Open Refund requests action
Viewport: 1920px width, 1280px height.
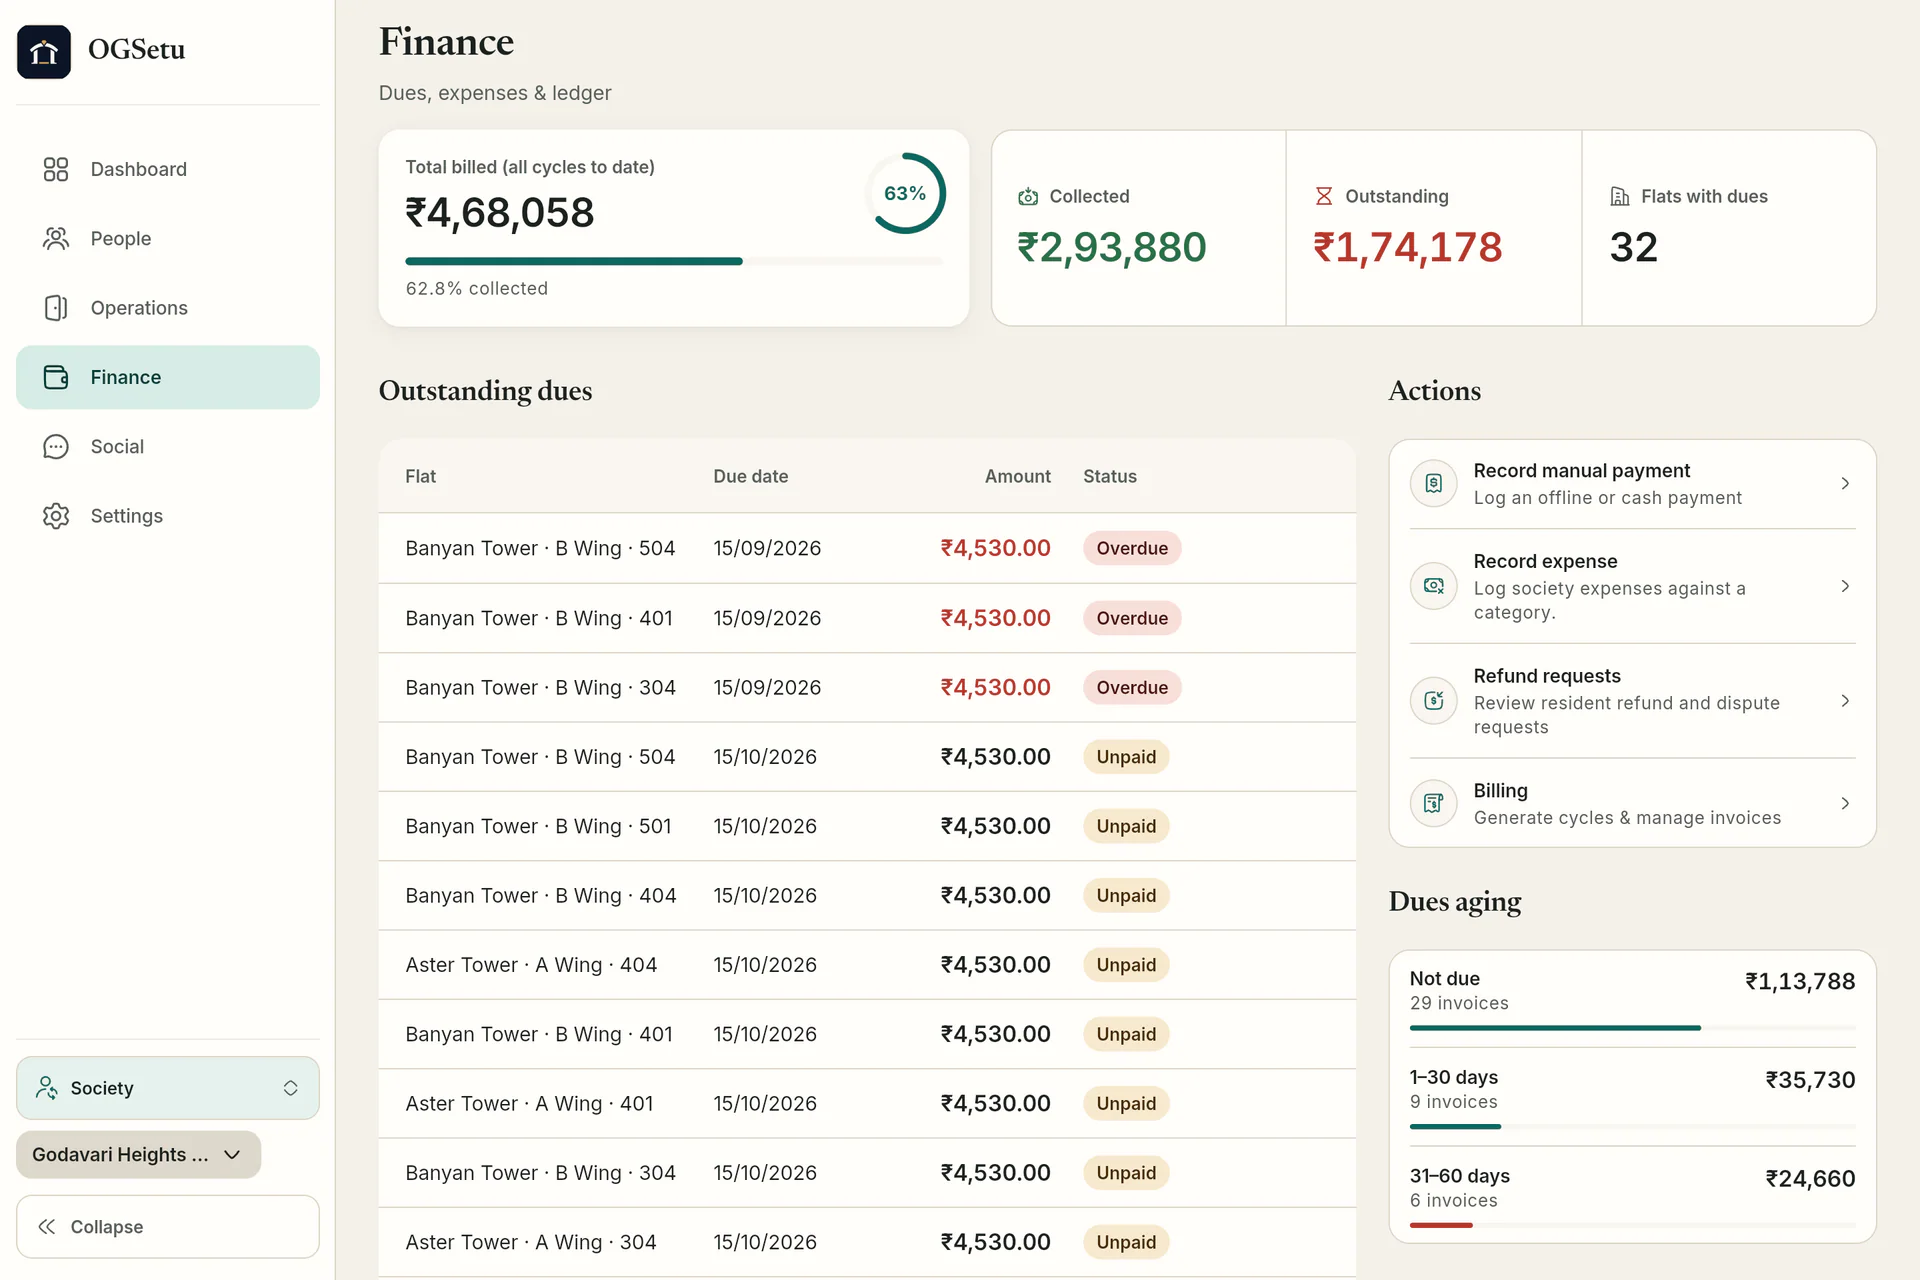tap(1632, 701)
